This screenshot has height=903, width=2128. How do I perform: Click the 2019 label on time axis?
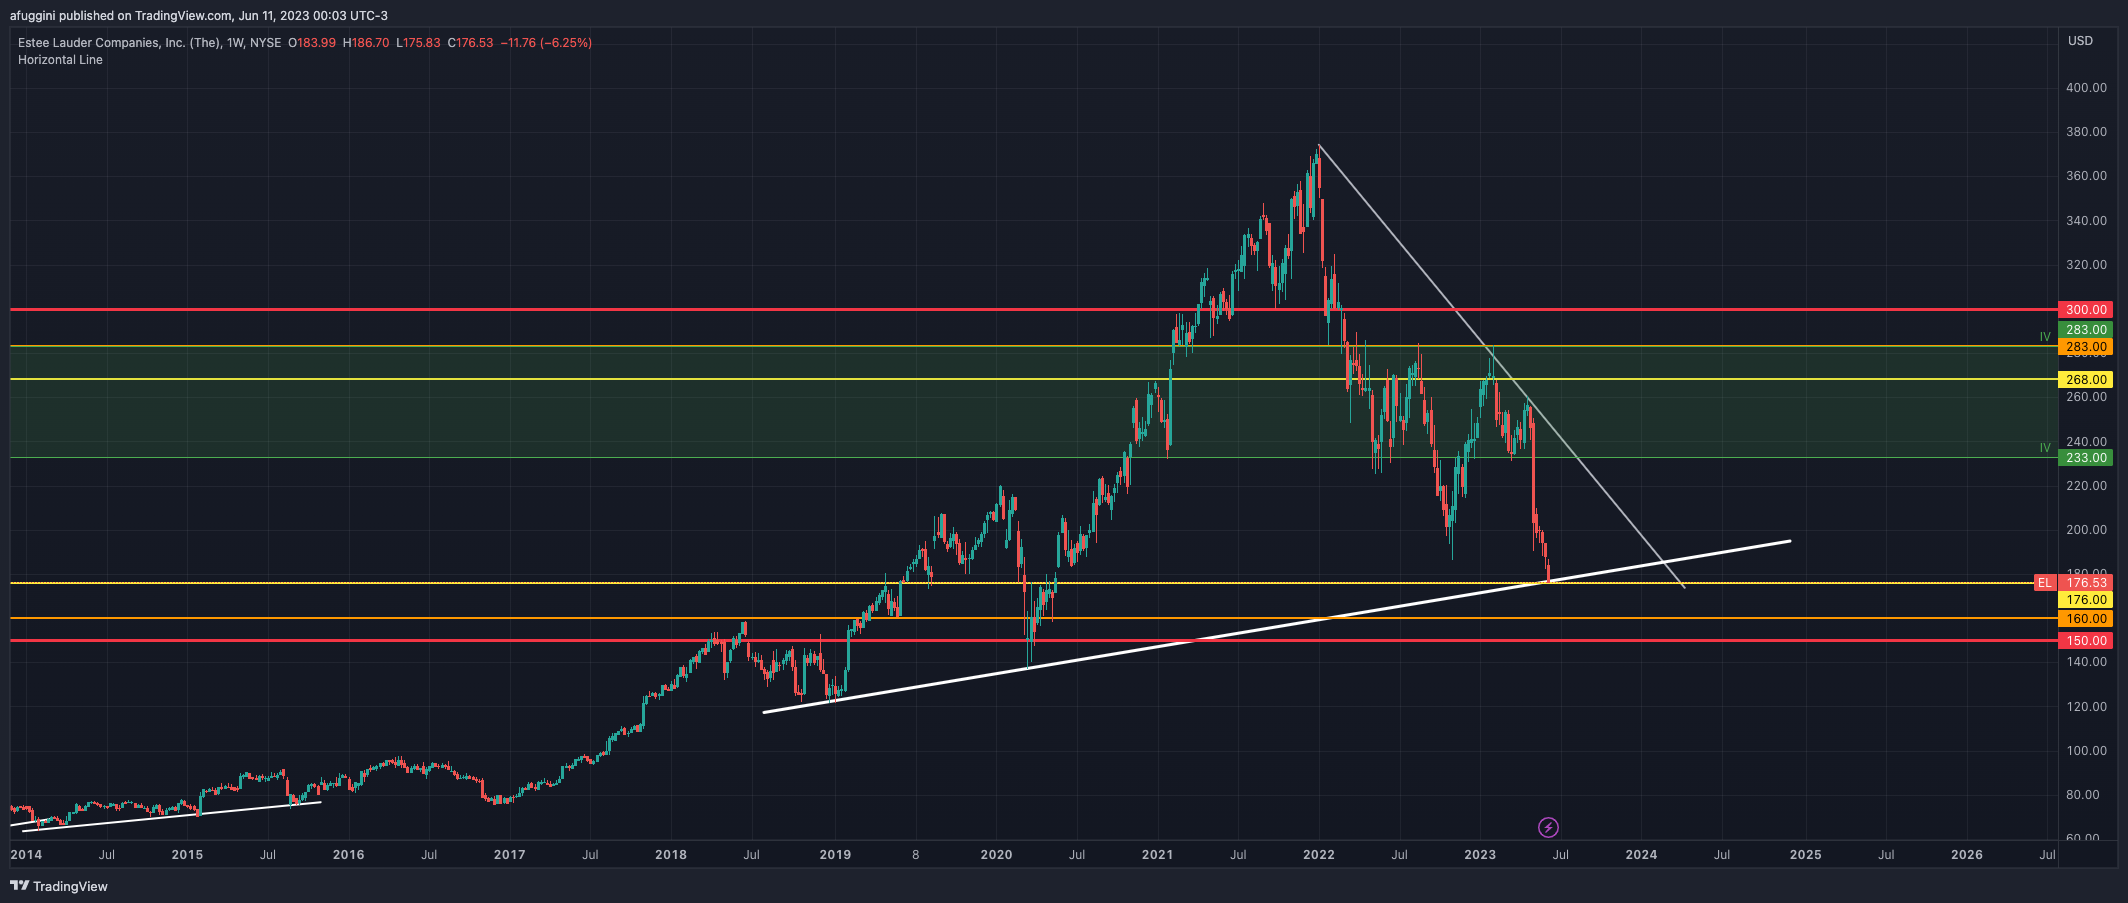coord(835,855)
